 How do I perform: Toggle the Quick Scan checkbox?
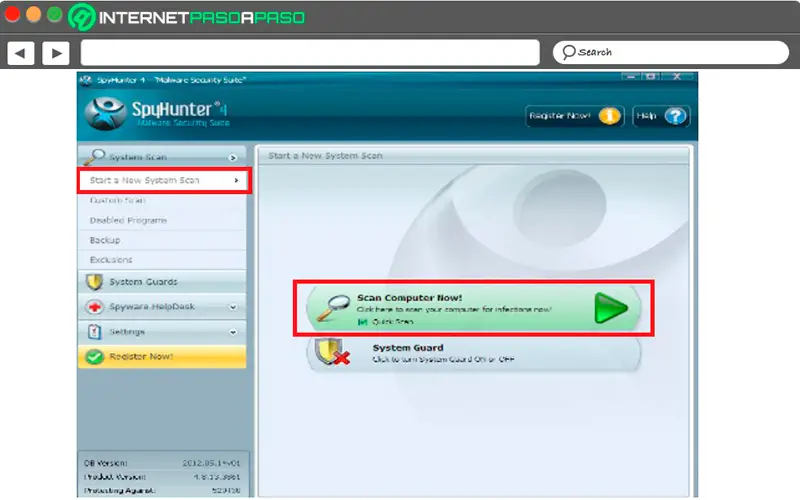[x=363, y=322]
